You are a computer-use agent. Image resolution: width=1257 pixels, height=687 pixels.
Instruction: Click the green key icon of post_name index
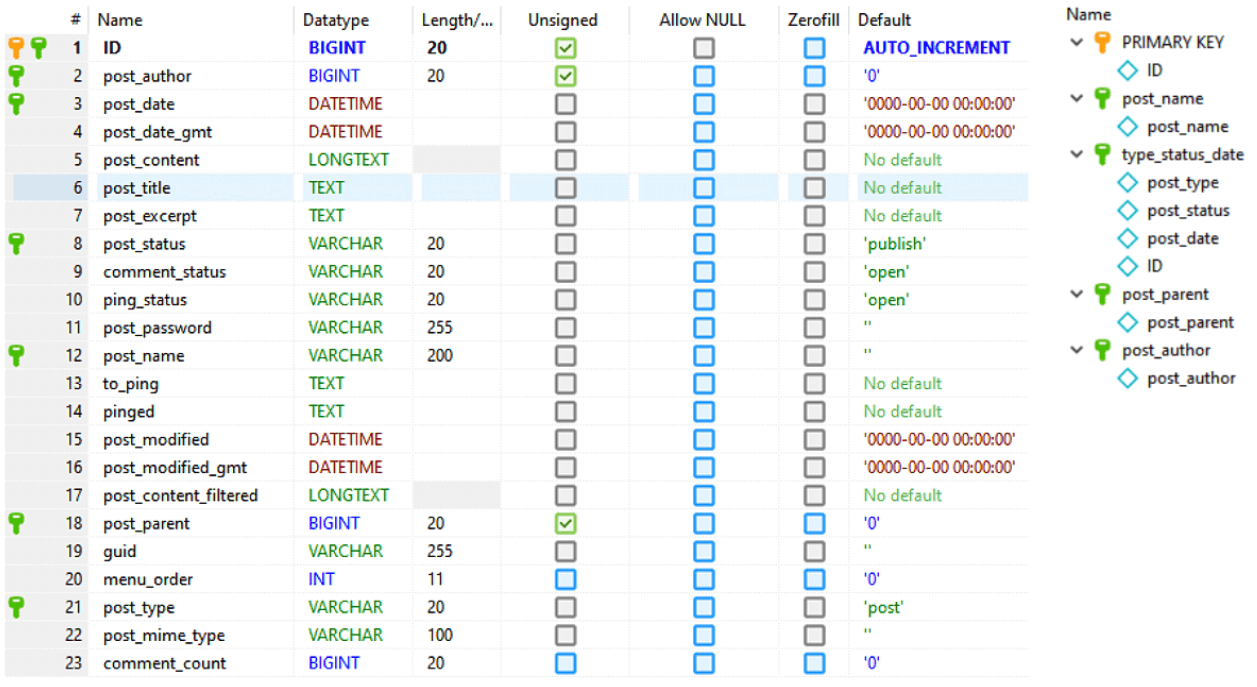pyautogui.click(x=1102, y=98)
